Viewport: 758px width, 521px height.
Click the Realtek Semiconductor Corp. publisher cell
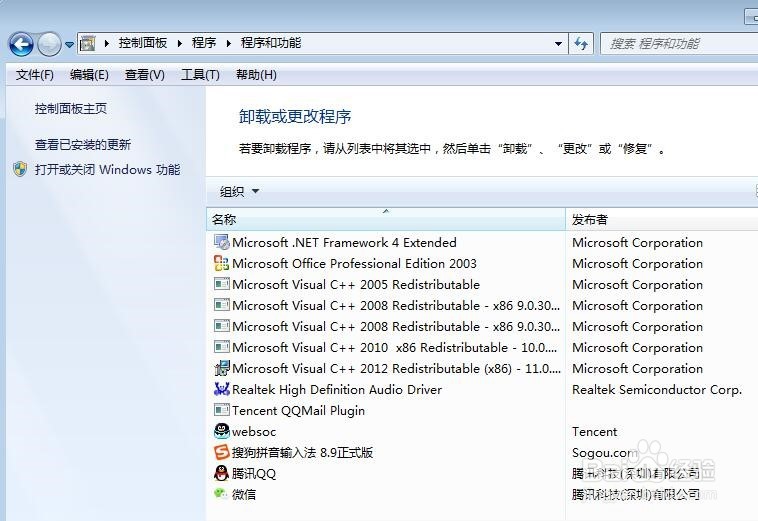click(x=656, y=389)
